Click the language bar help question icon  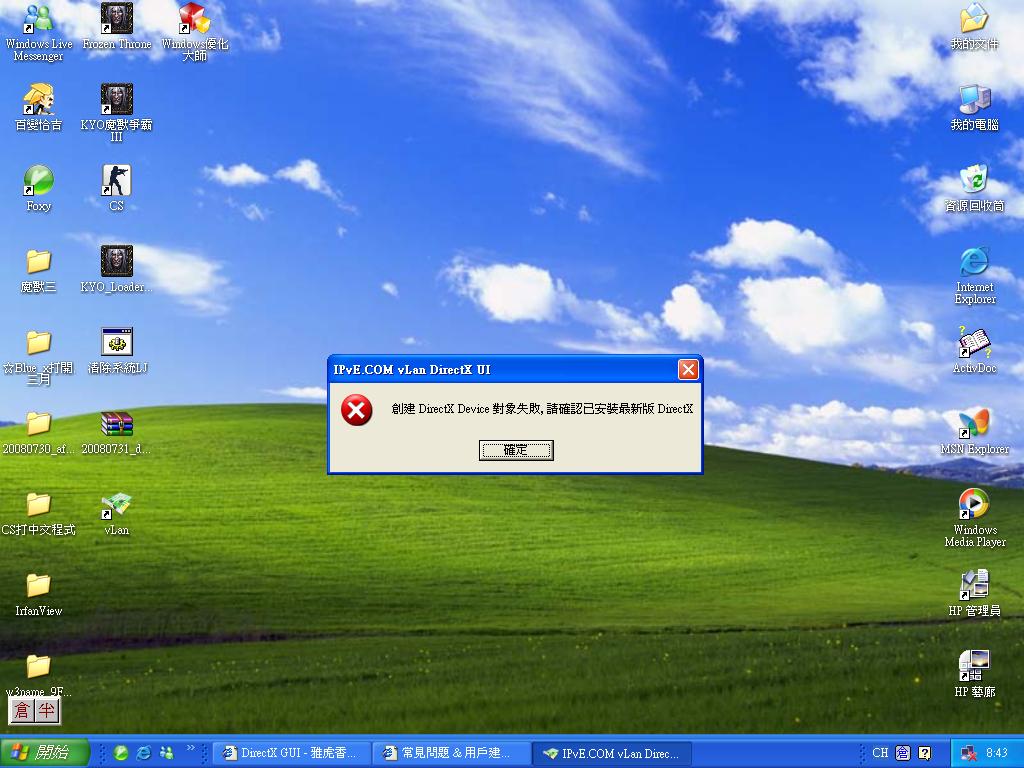coord(925,753)
